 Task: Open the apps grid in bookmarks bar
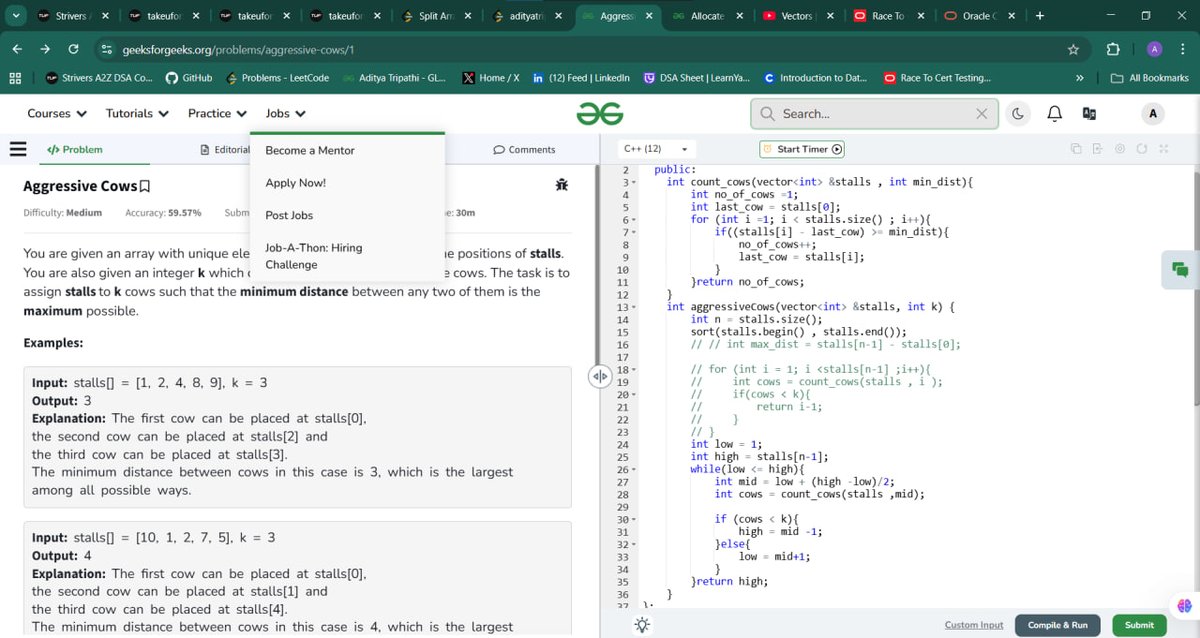click(16, 78)
